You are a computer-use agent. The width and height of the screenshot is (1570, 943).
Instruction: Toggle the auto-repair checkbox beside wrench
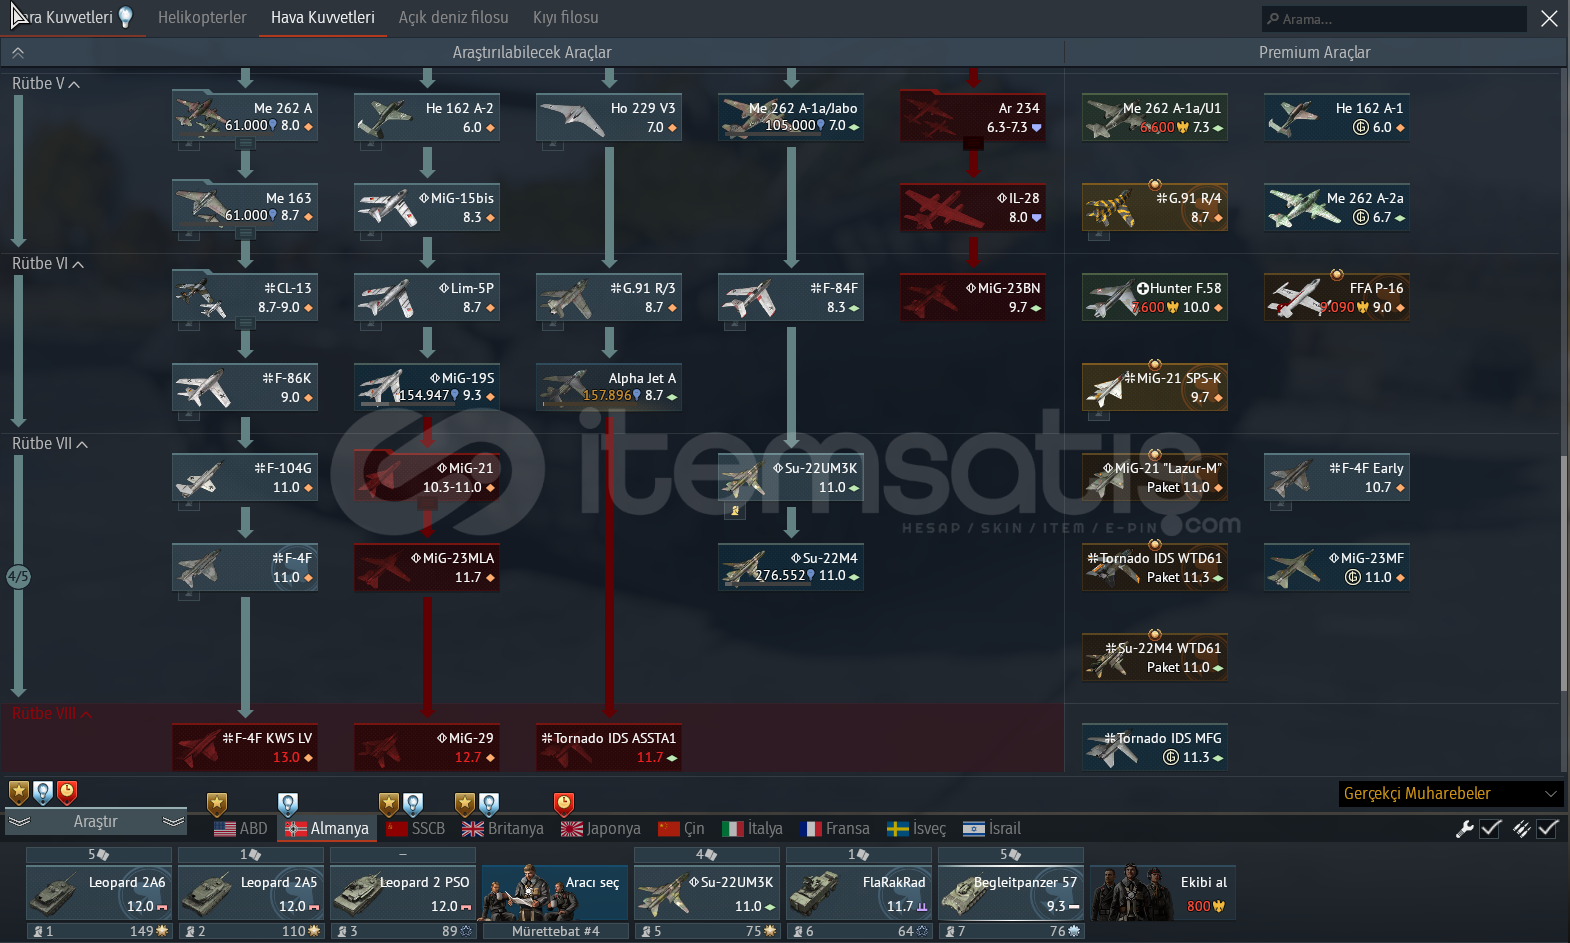pyautogui.click(x=1490, y=828)
